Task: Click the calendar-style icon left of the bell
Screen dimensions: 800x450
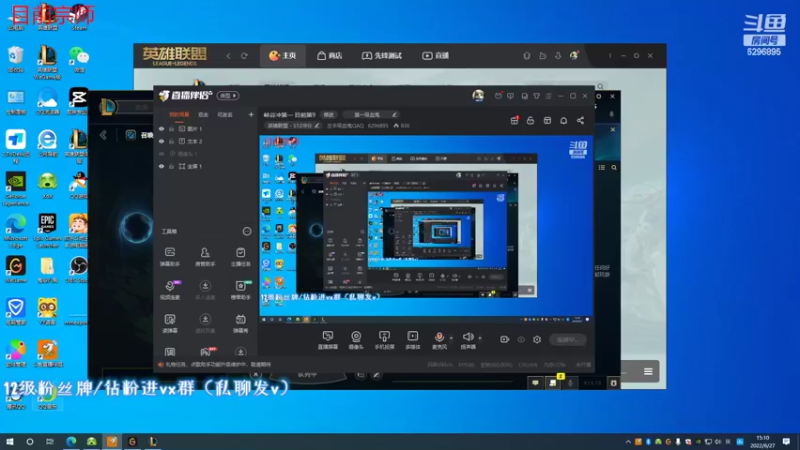Action: [x=547, y=120]
